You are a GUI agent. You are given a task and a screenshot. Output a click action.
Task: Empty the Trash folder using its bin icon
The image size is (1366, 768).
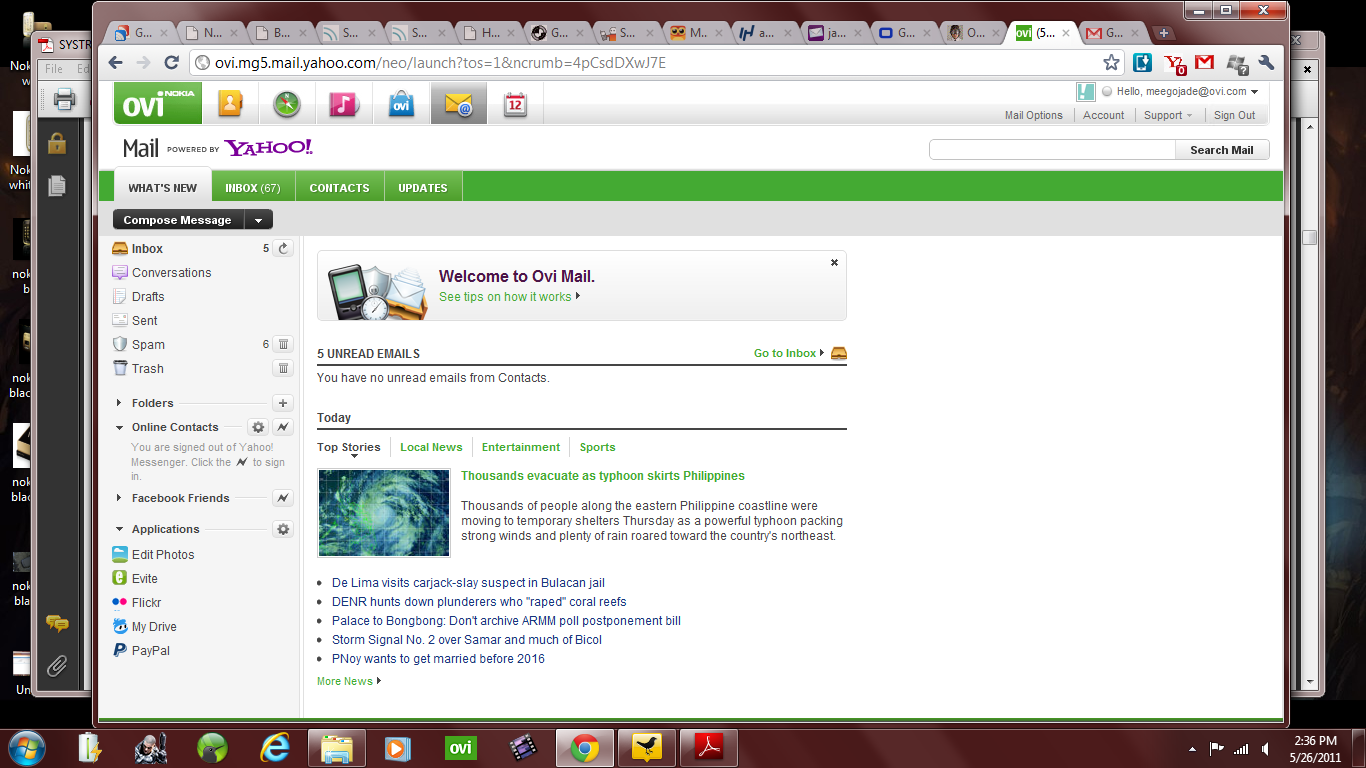(283, 368)
